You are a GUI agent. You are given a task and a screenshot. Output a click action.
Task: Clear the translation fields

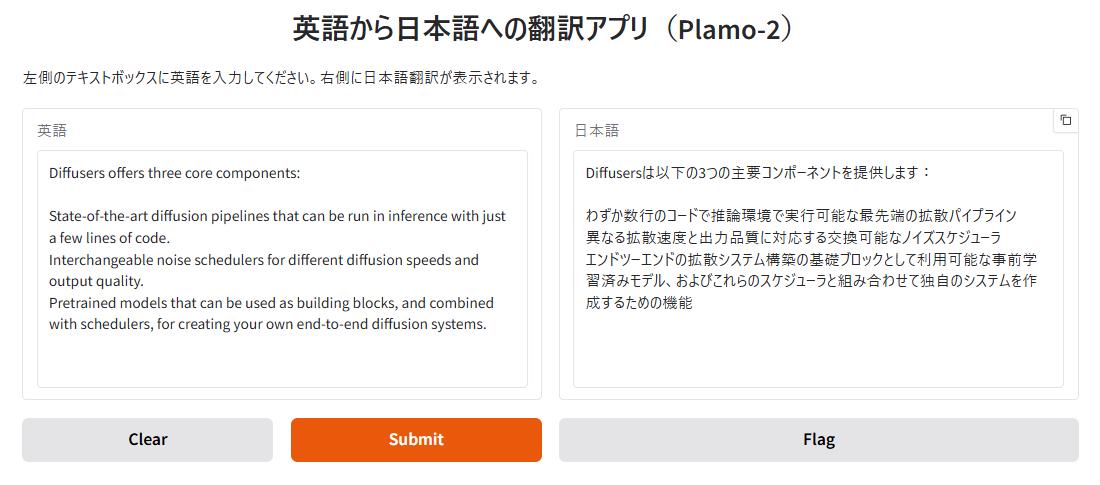(147, 439)
